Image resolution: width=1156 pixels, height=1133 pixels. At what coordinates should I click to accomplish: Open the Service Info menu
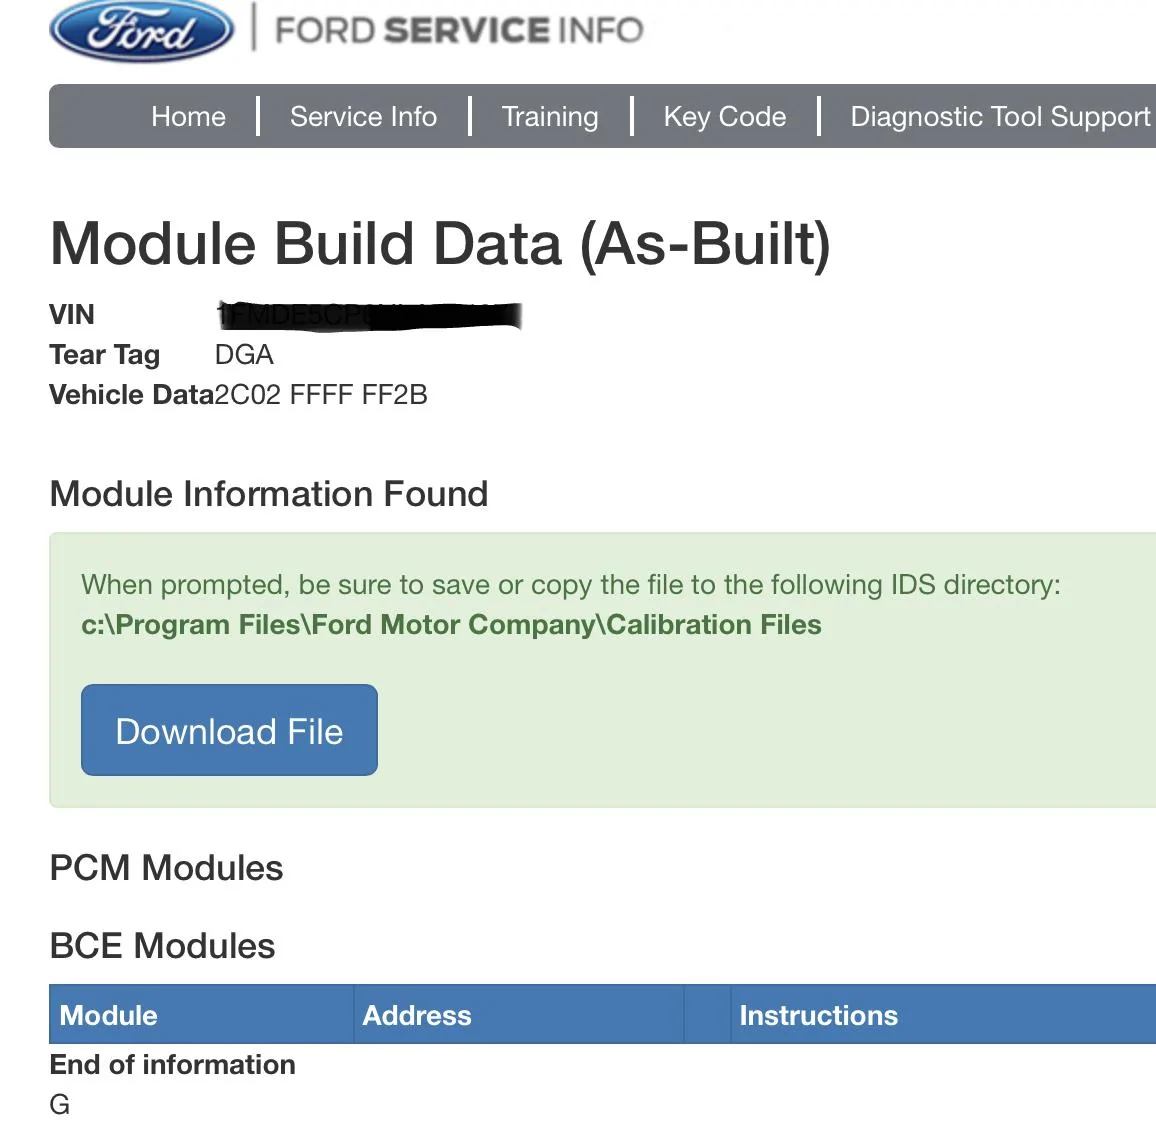pyautogui.click(x=363, y=116)
